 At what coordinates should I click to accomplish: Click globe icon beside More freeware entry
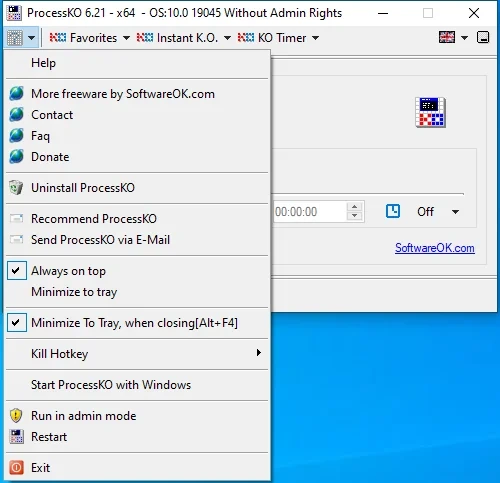point(16,93)
